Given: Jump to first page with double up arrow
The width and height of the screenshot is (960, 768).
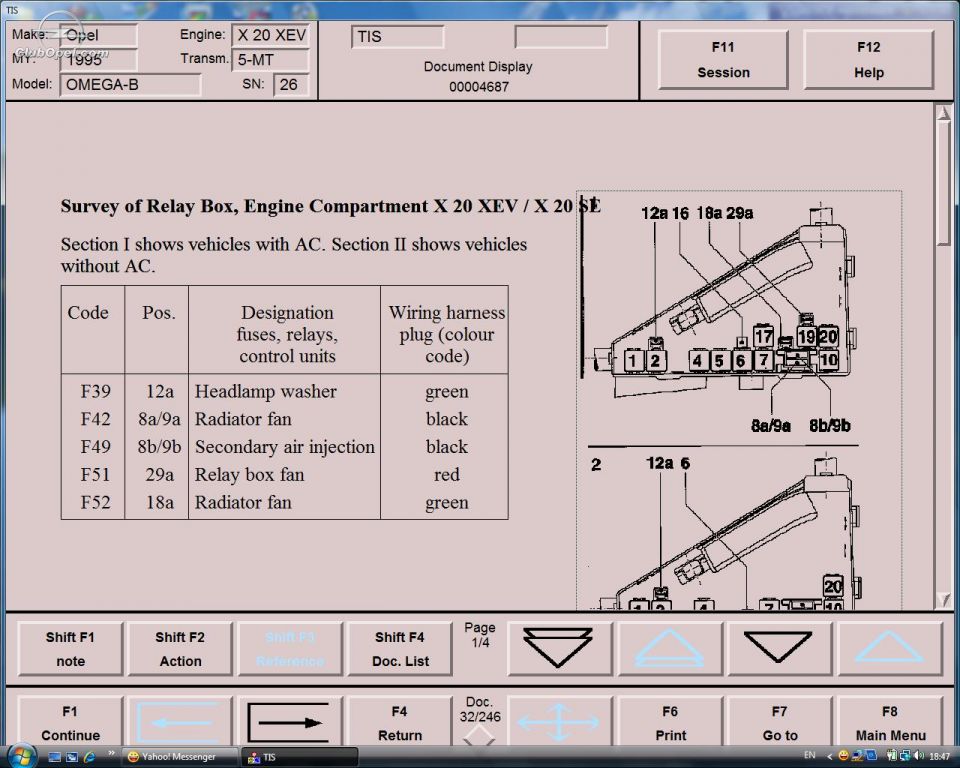Looking at the screenshot, I should click(x=669, y=649).
